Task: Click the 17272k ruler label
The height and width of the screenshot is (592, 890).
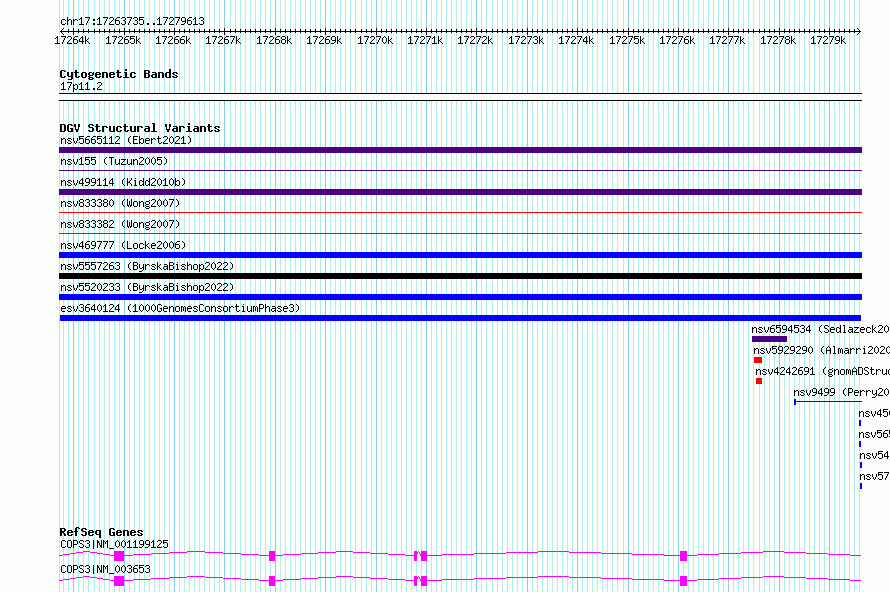Action: pyautogui.click(x=475, y=40)
